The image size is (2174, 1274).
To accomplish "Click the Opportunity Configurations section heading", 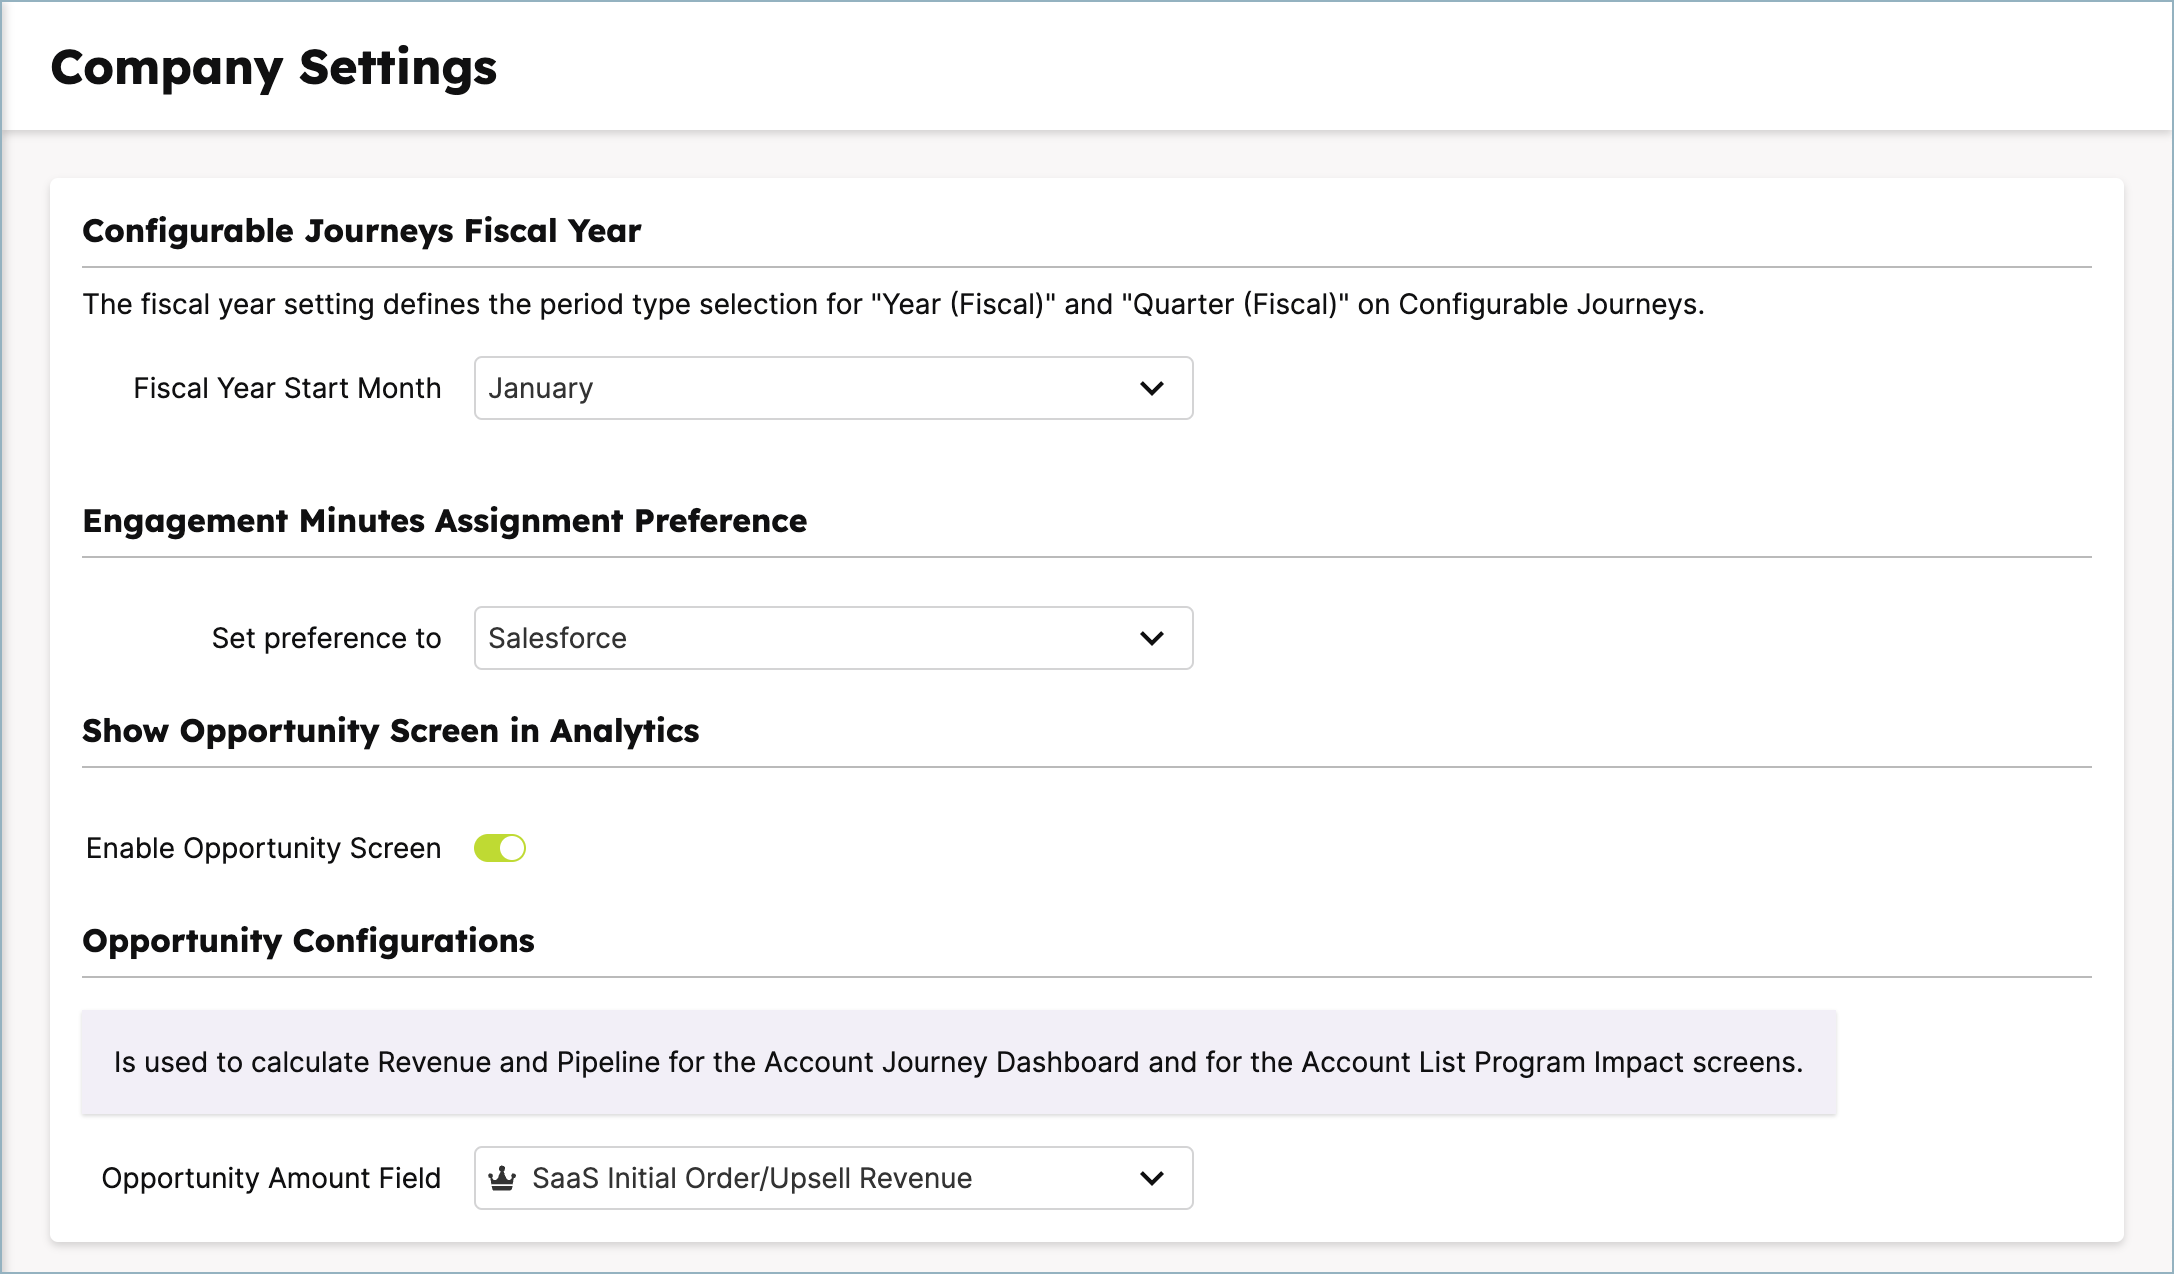I will tap(308, 941).
